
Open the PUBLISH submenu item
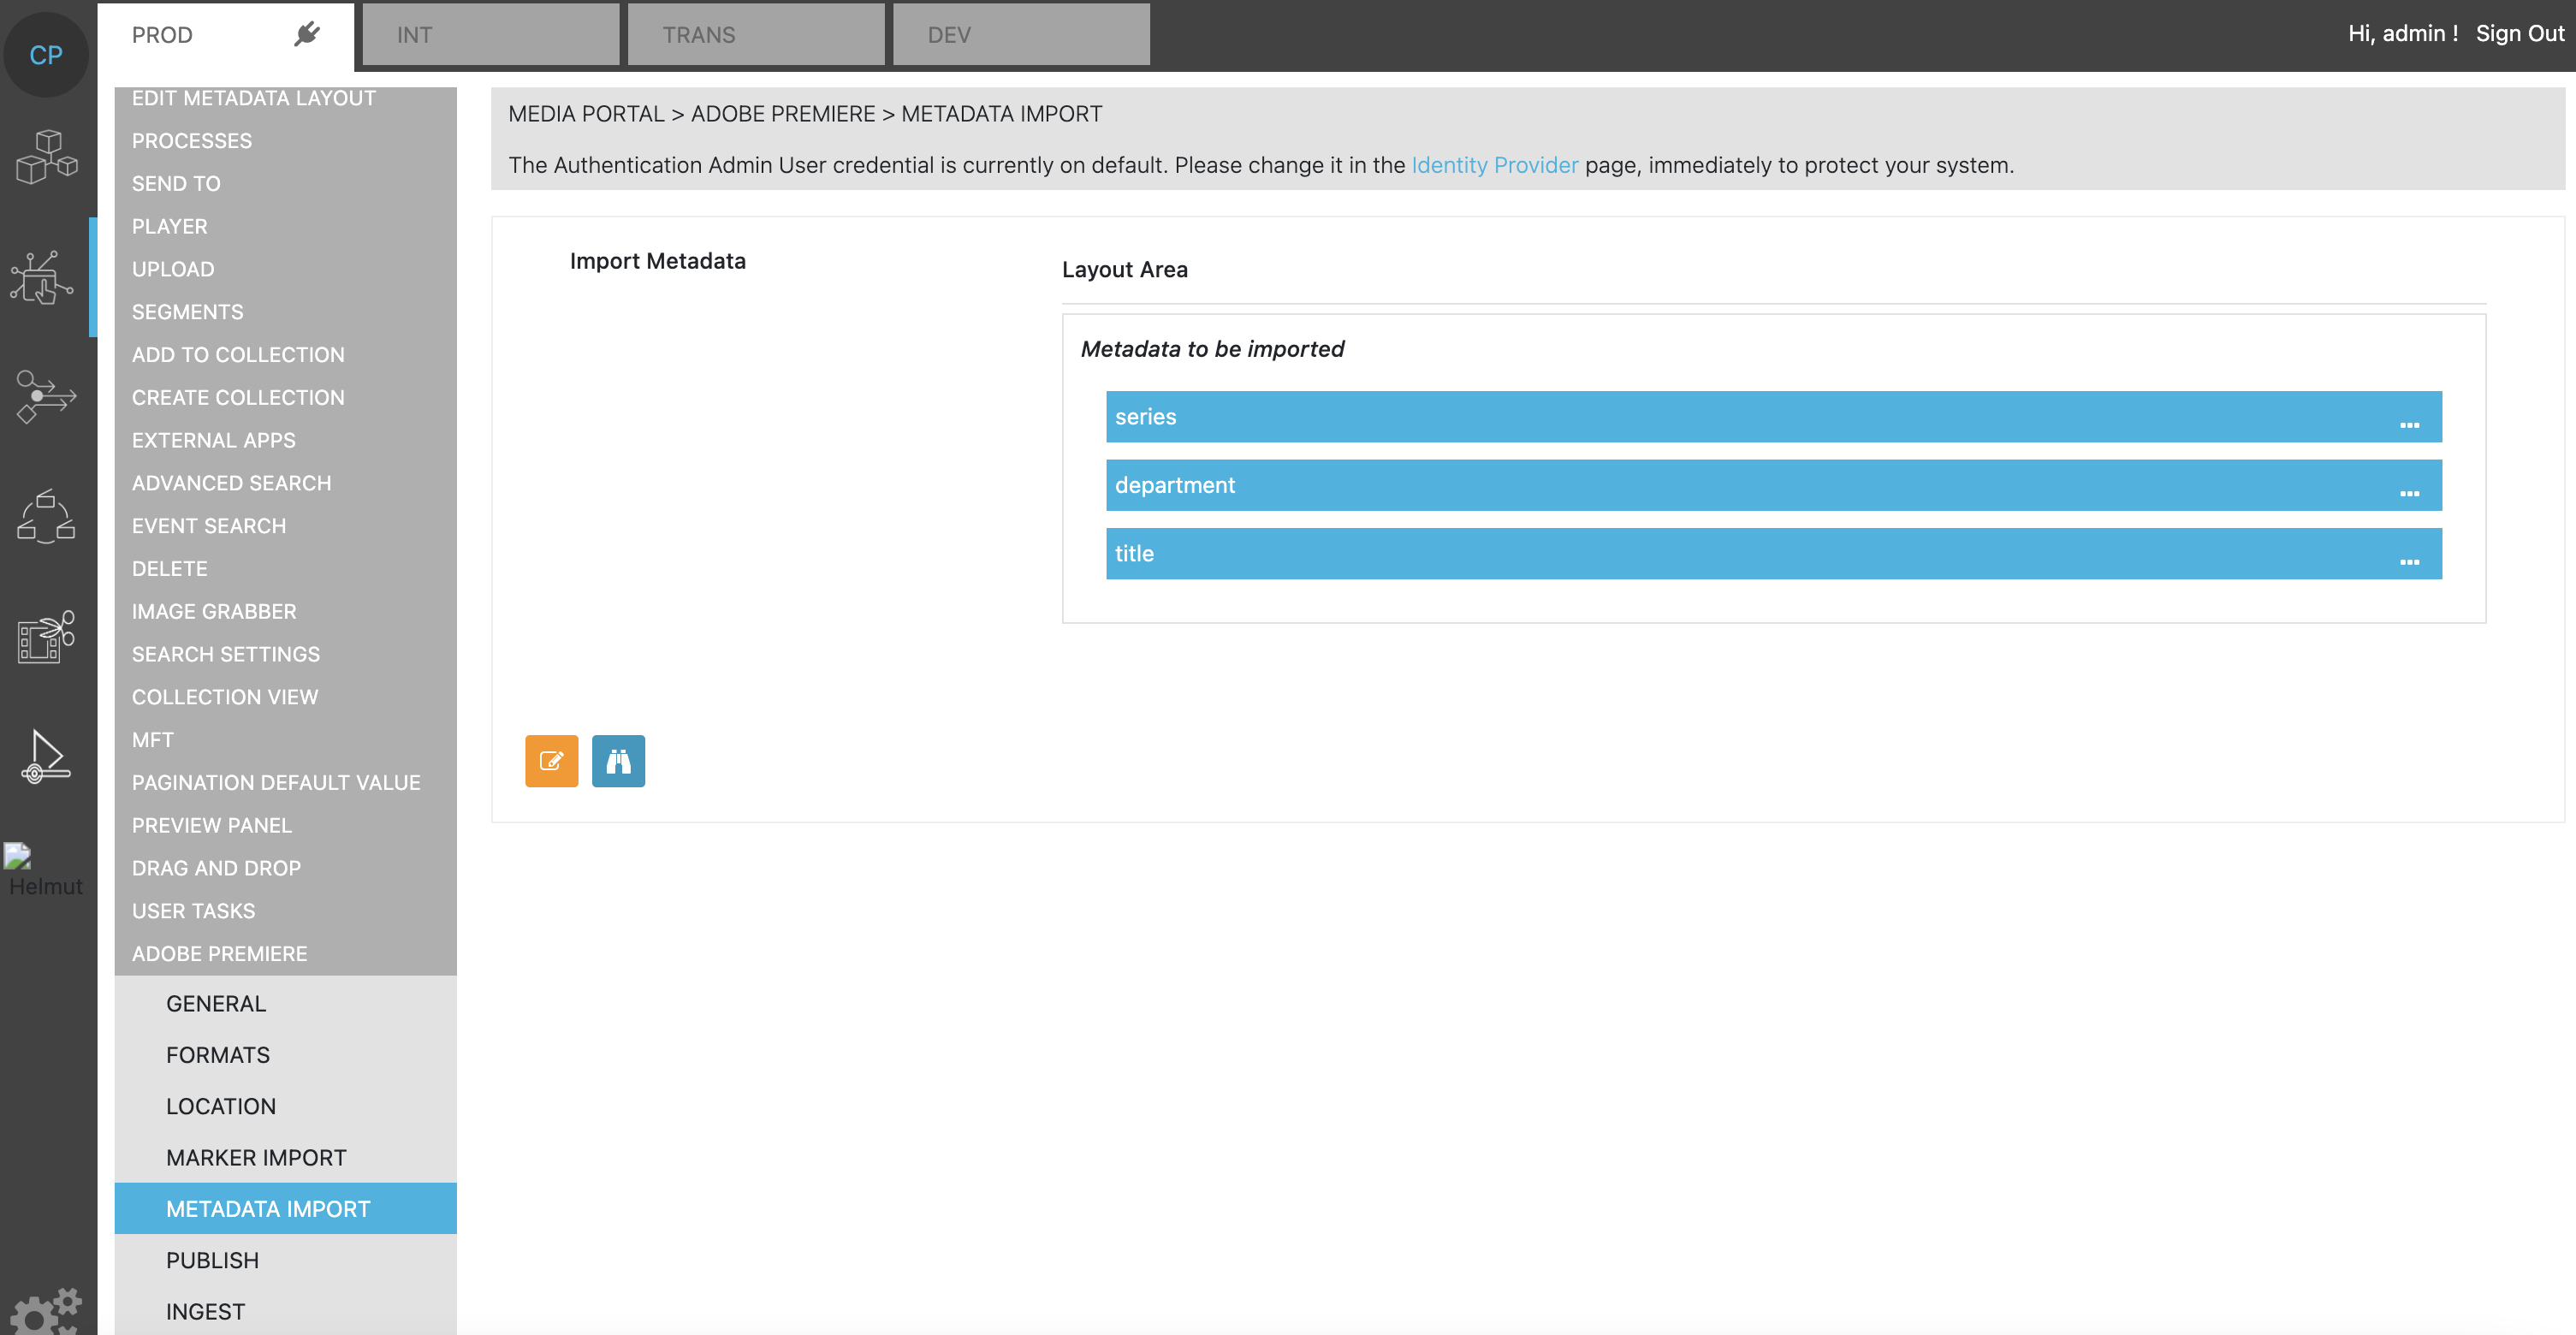(212, 1260)
